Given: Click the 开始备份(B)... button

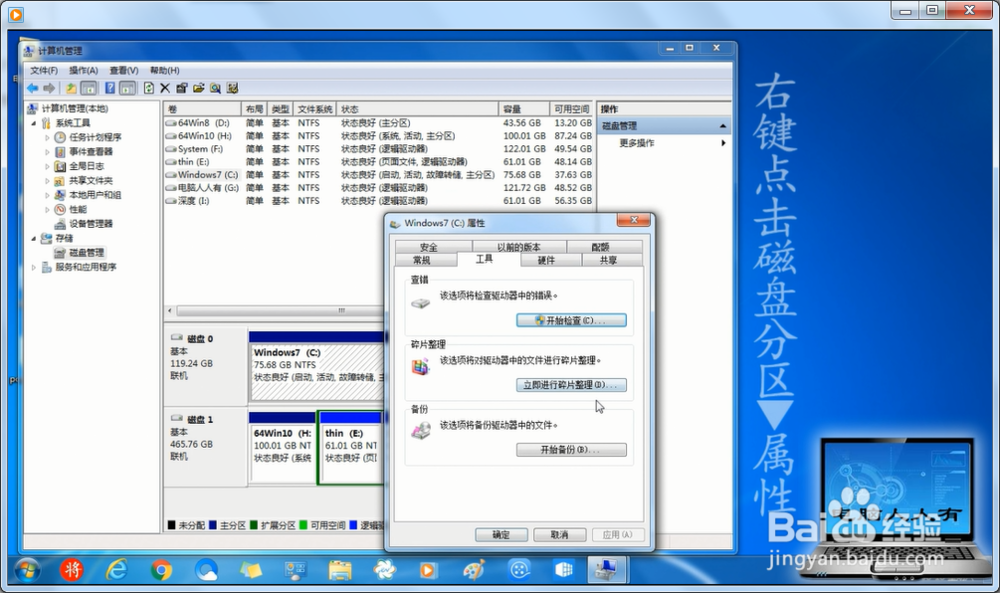Looking at the screenshot, I should click(571, 450).
